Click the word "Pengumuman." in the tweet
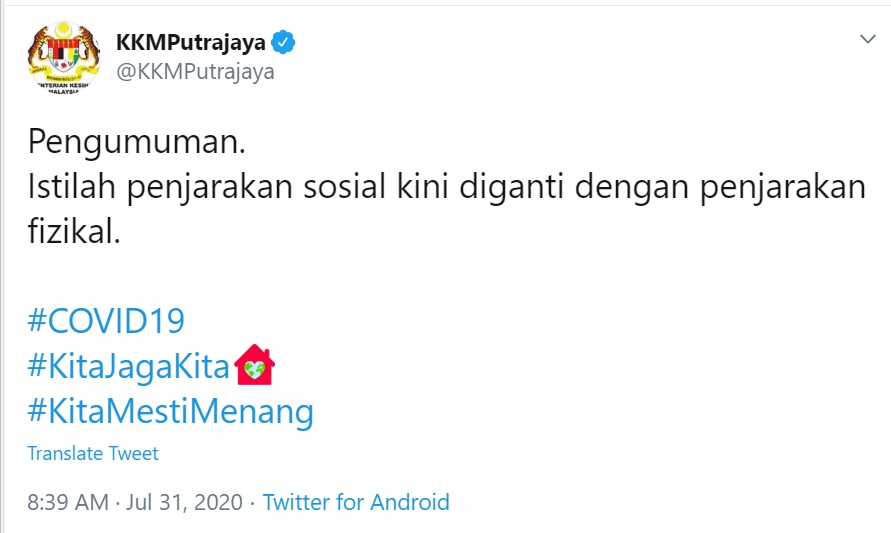The image size is (891, 533). point(136,142)
